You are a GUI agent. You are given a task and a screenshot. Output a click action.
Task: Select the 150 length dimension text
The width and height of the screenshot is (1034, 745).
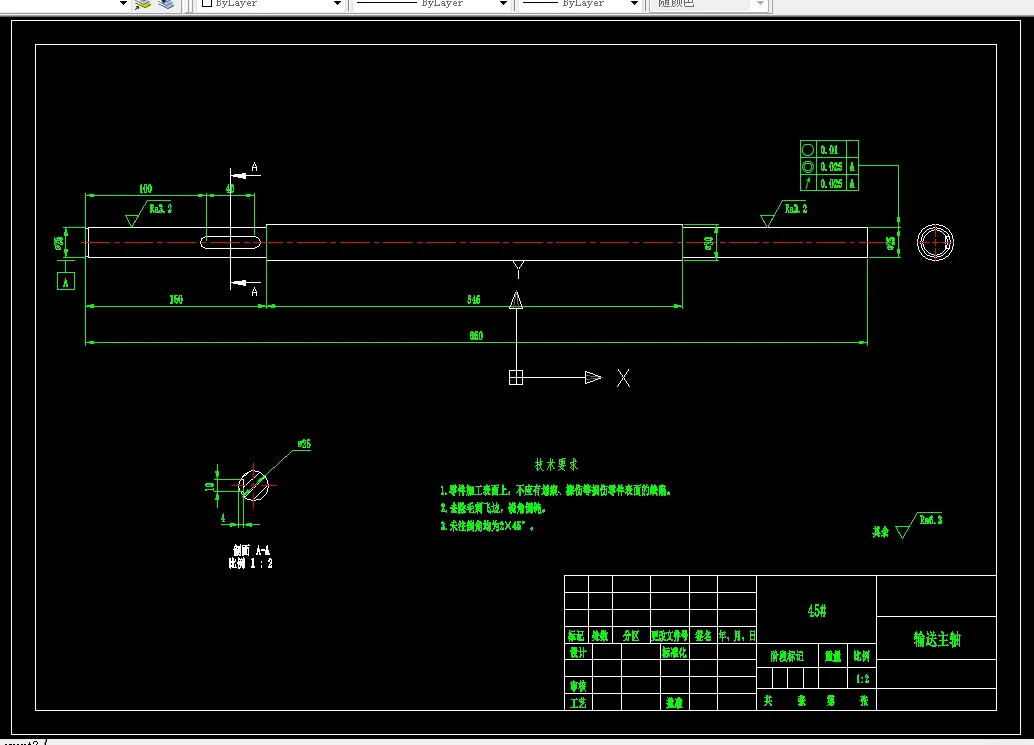tap(176, 299)
